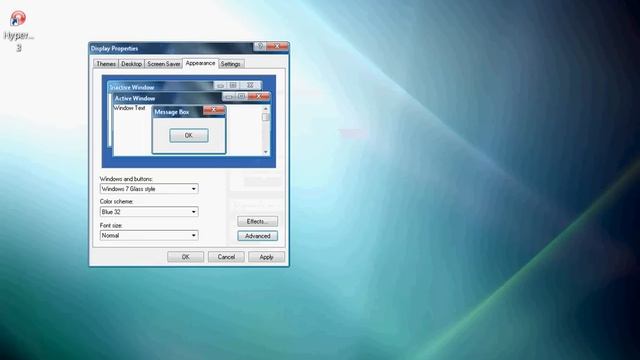Click the Window Text label in preview
The image size is (640, 360).
click(129, 108)
